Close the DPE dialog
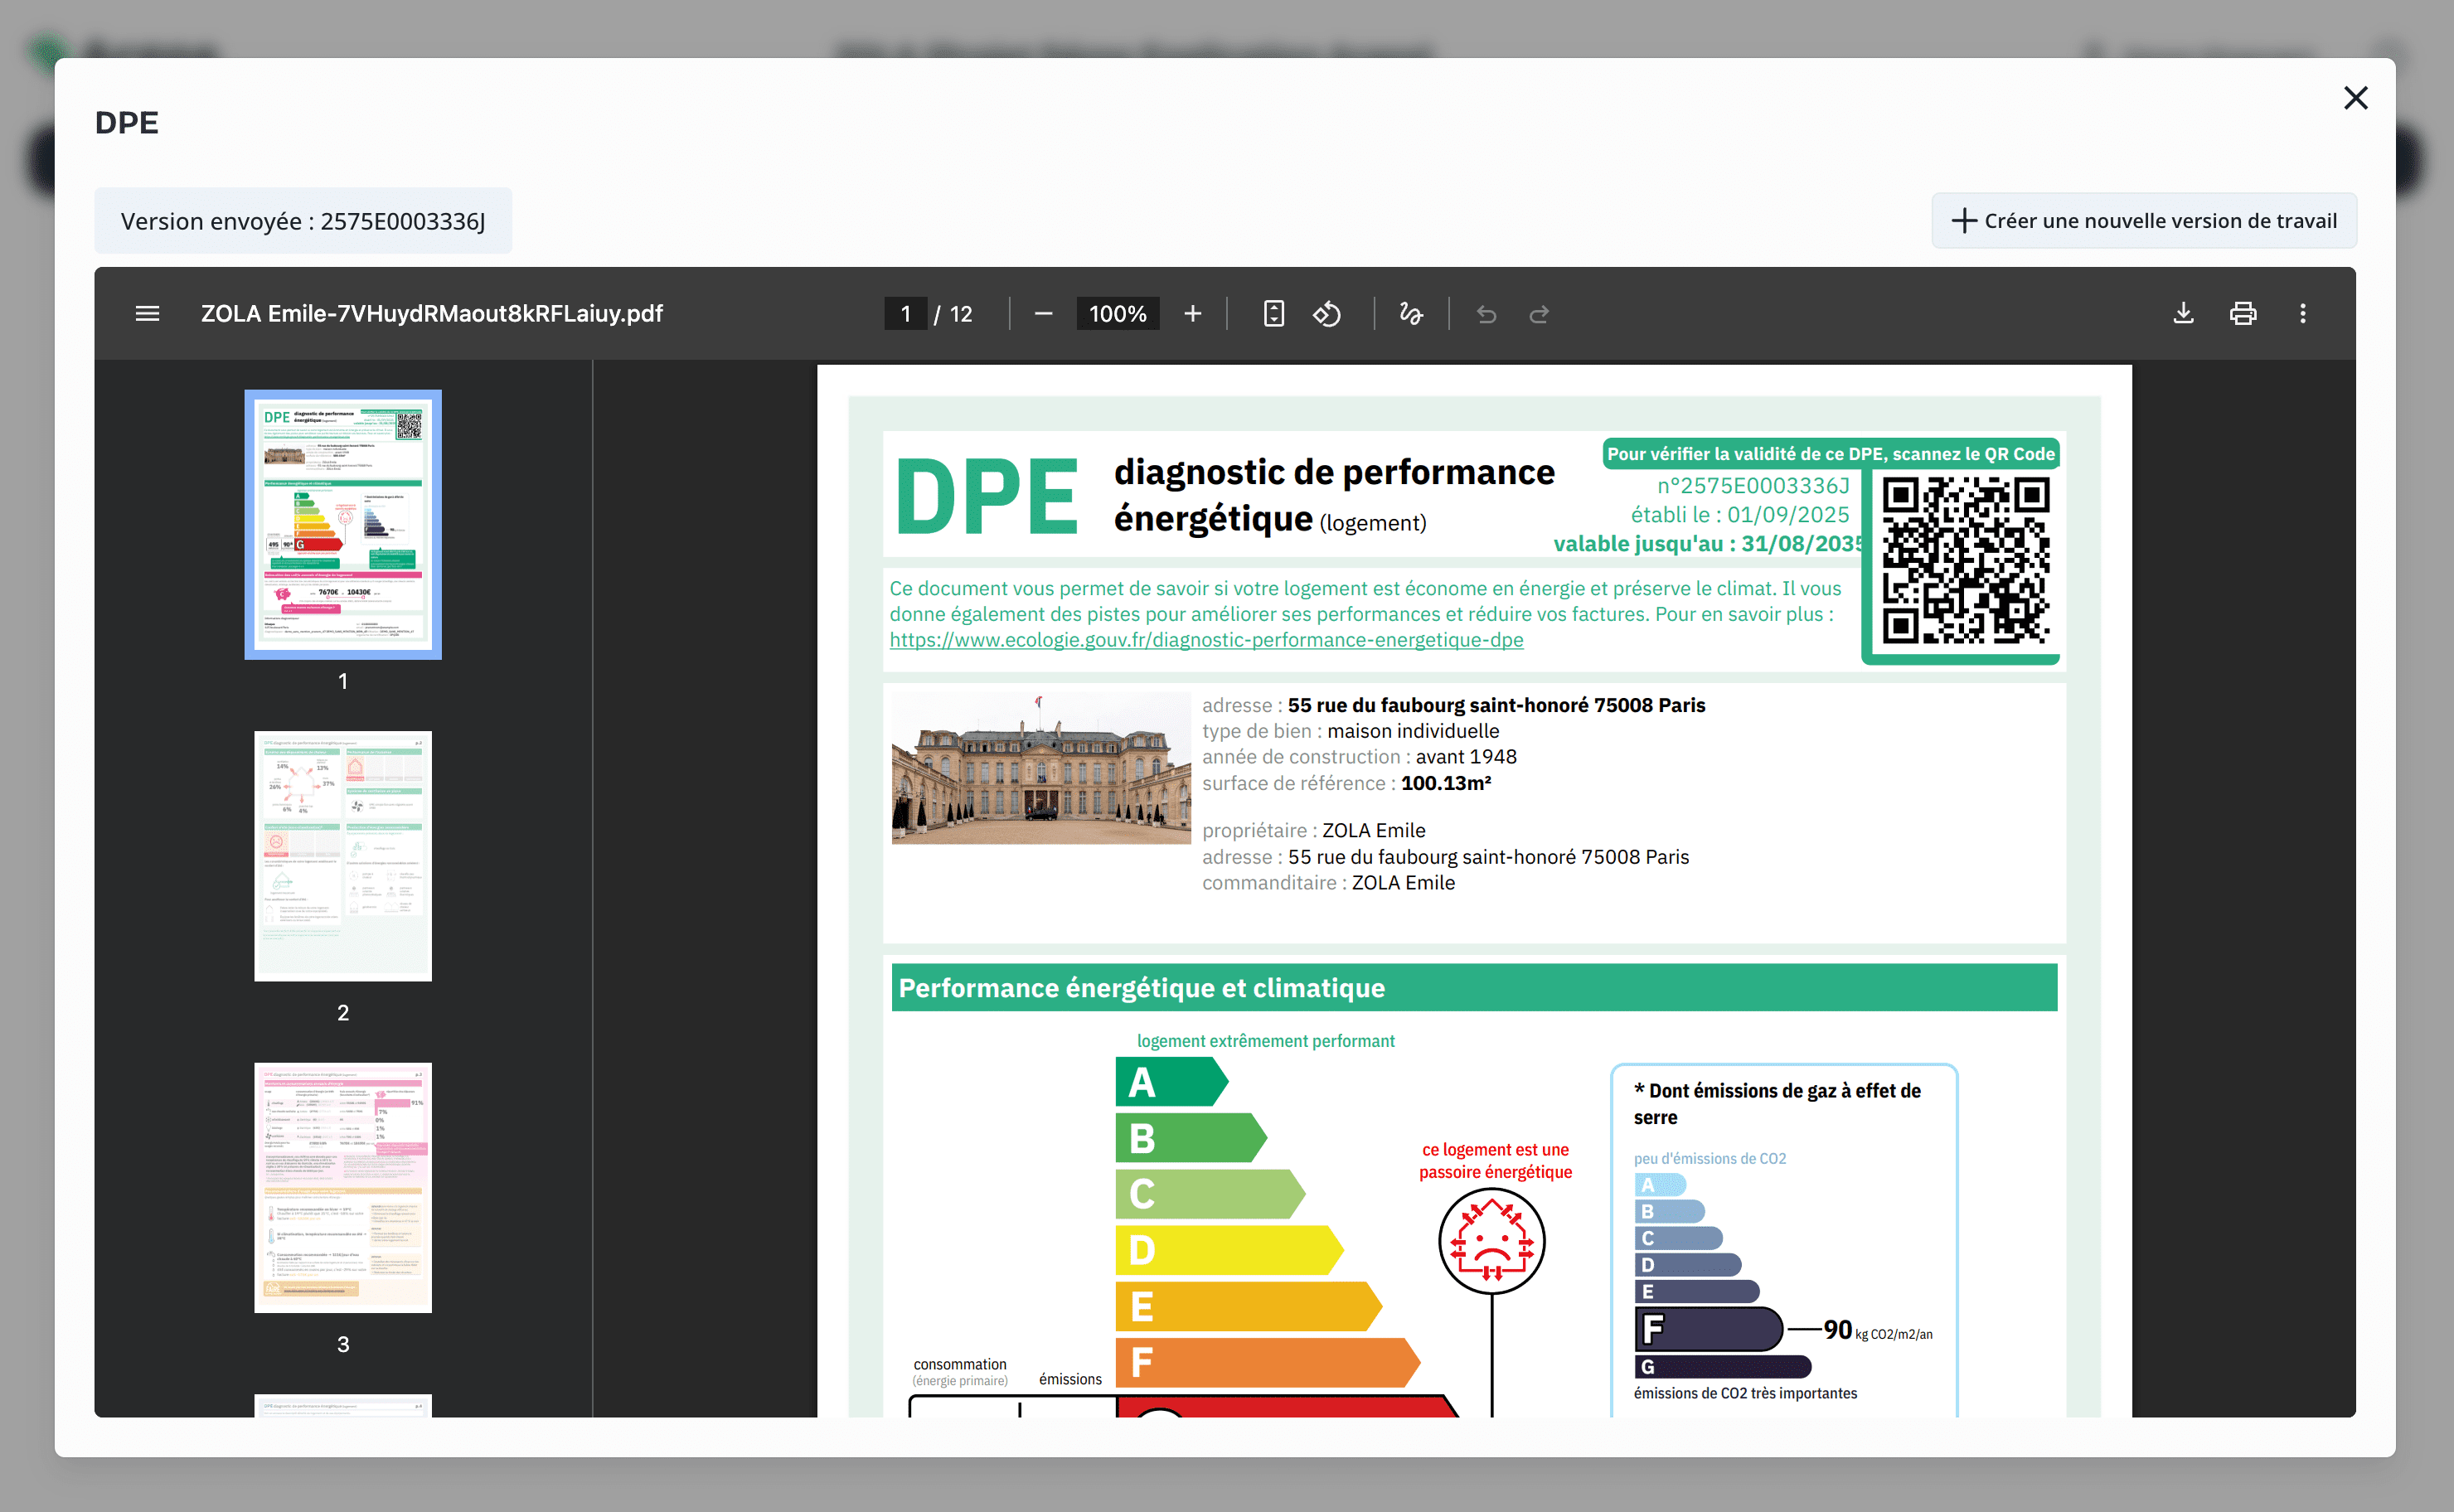 (x=2355, y=98)
